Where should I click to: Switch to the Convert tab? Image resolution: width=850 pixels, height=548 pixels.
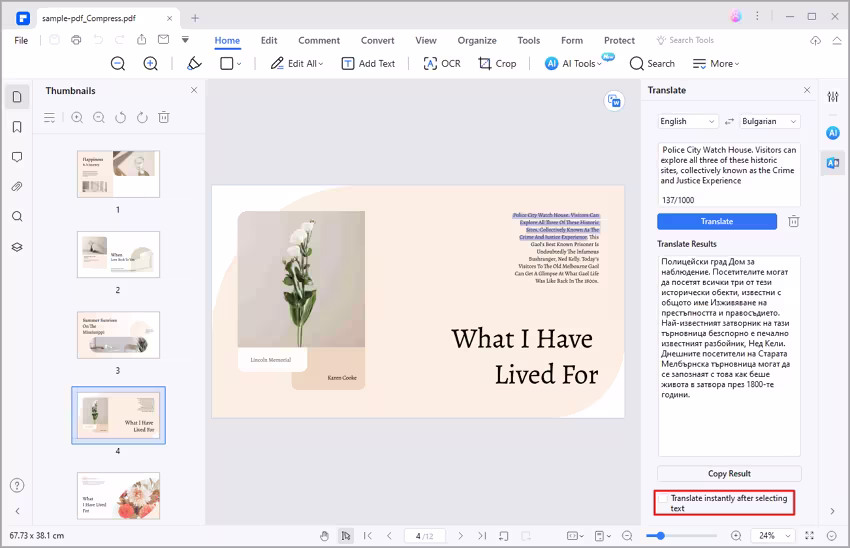[x=377, y=40]
